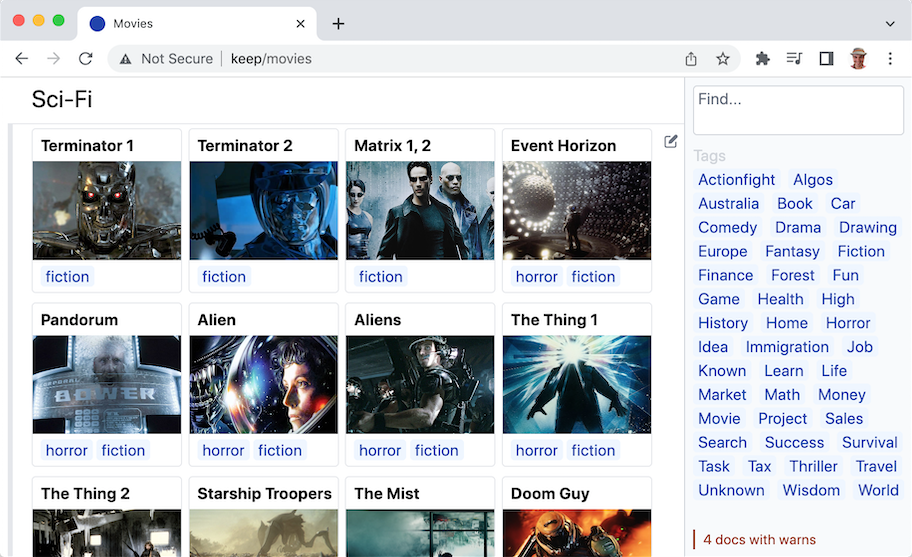Click fiction tag on Terminator 2
This screenshot has width=912, height=557.
[224, 277]
